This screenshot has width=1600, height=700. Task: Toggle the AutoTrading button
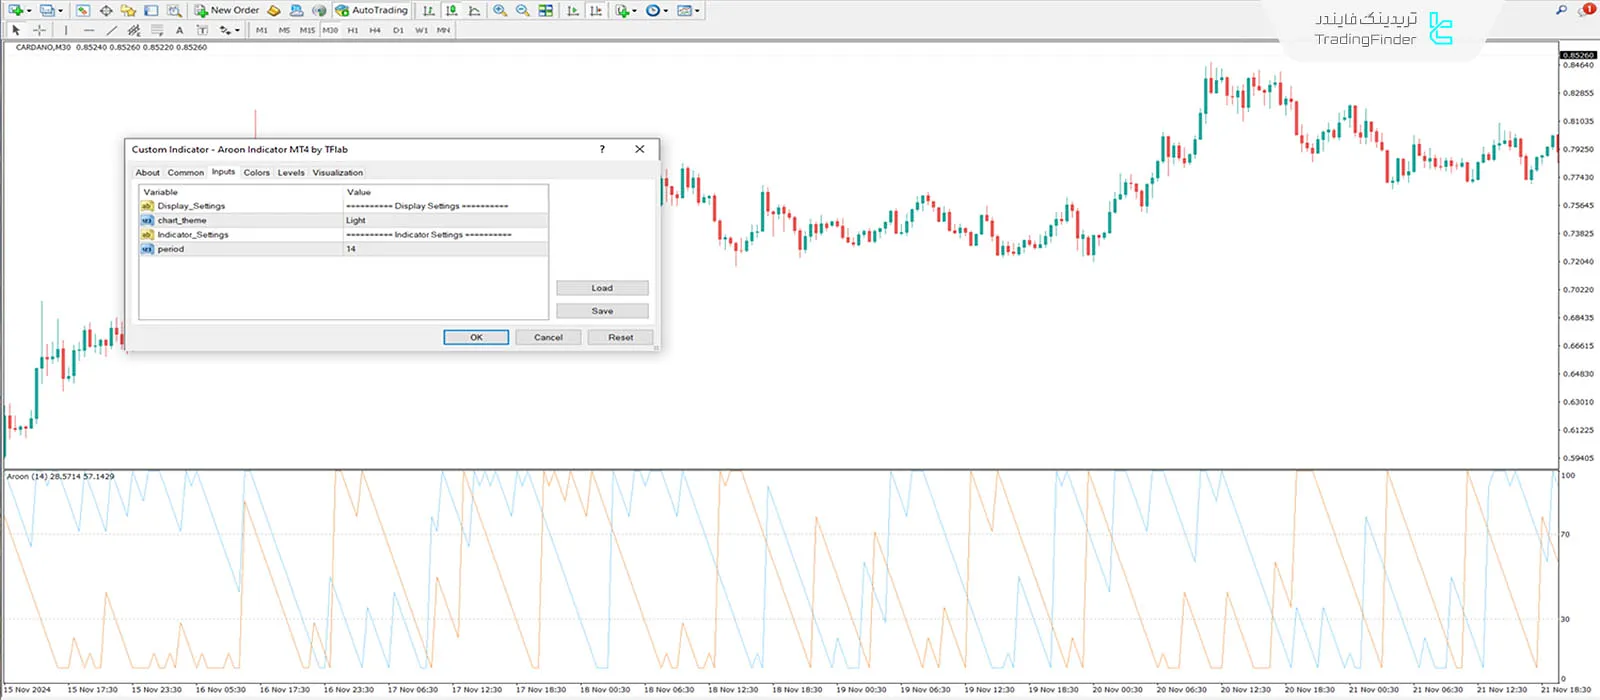click(x=372, y=10)
